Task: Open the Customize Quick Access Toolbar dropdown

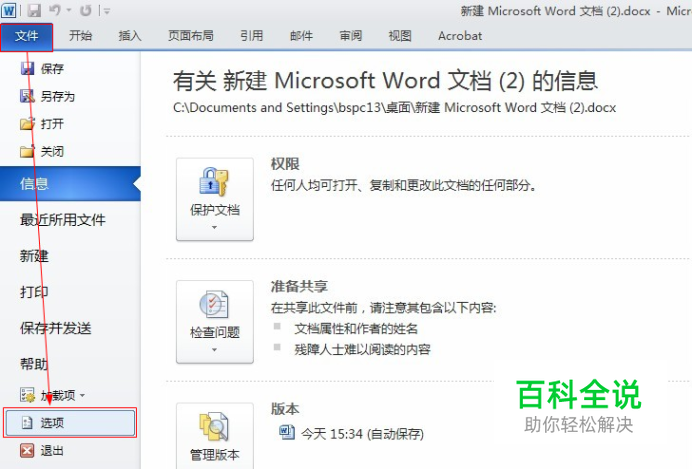Action: pos(106,11)
